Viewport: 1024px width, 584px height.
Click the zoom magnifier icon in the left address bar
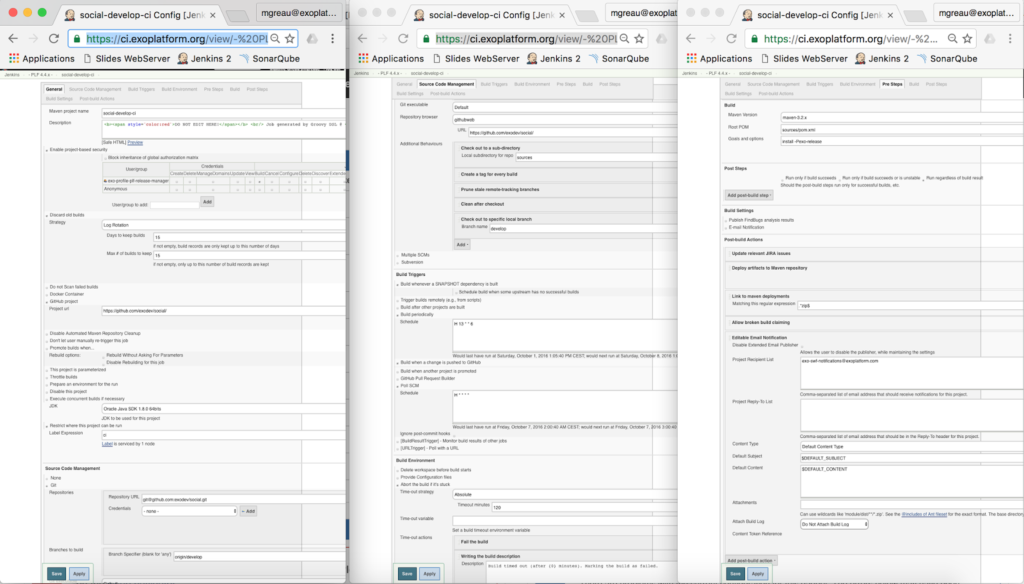click(x=272, y=38)
